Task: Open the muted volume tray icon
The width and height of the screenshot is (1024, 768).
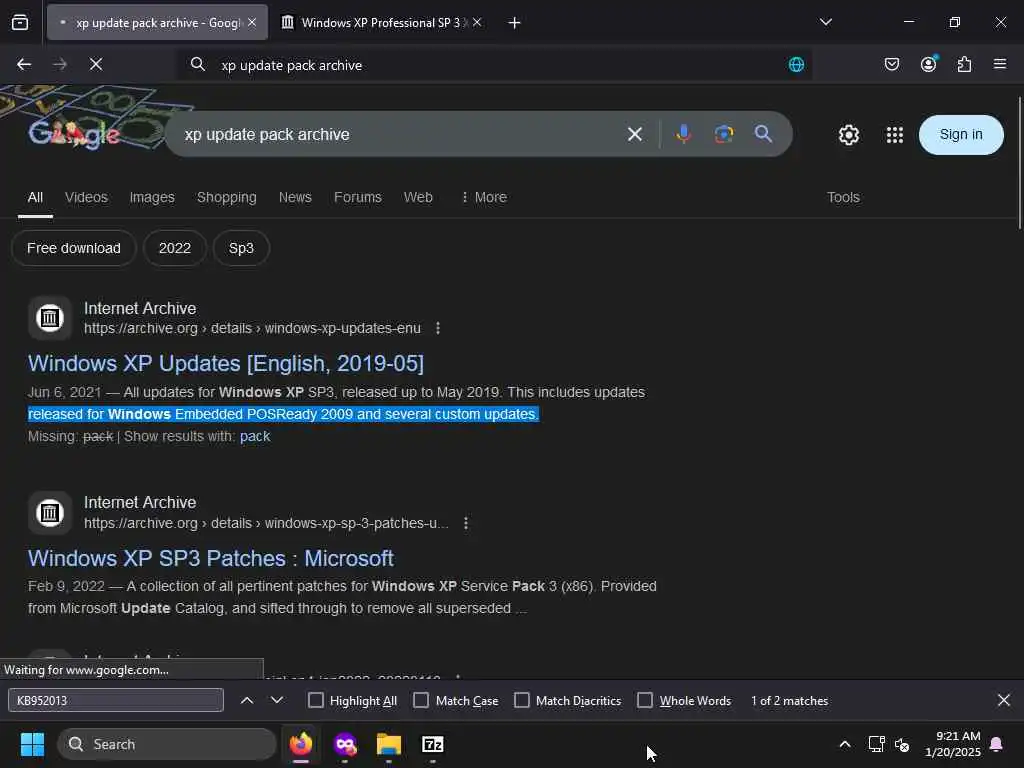Action: click(902, 744)
